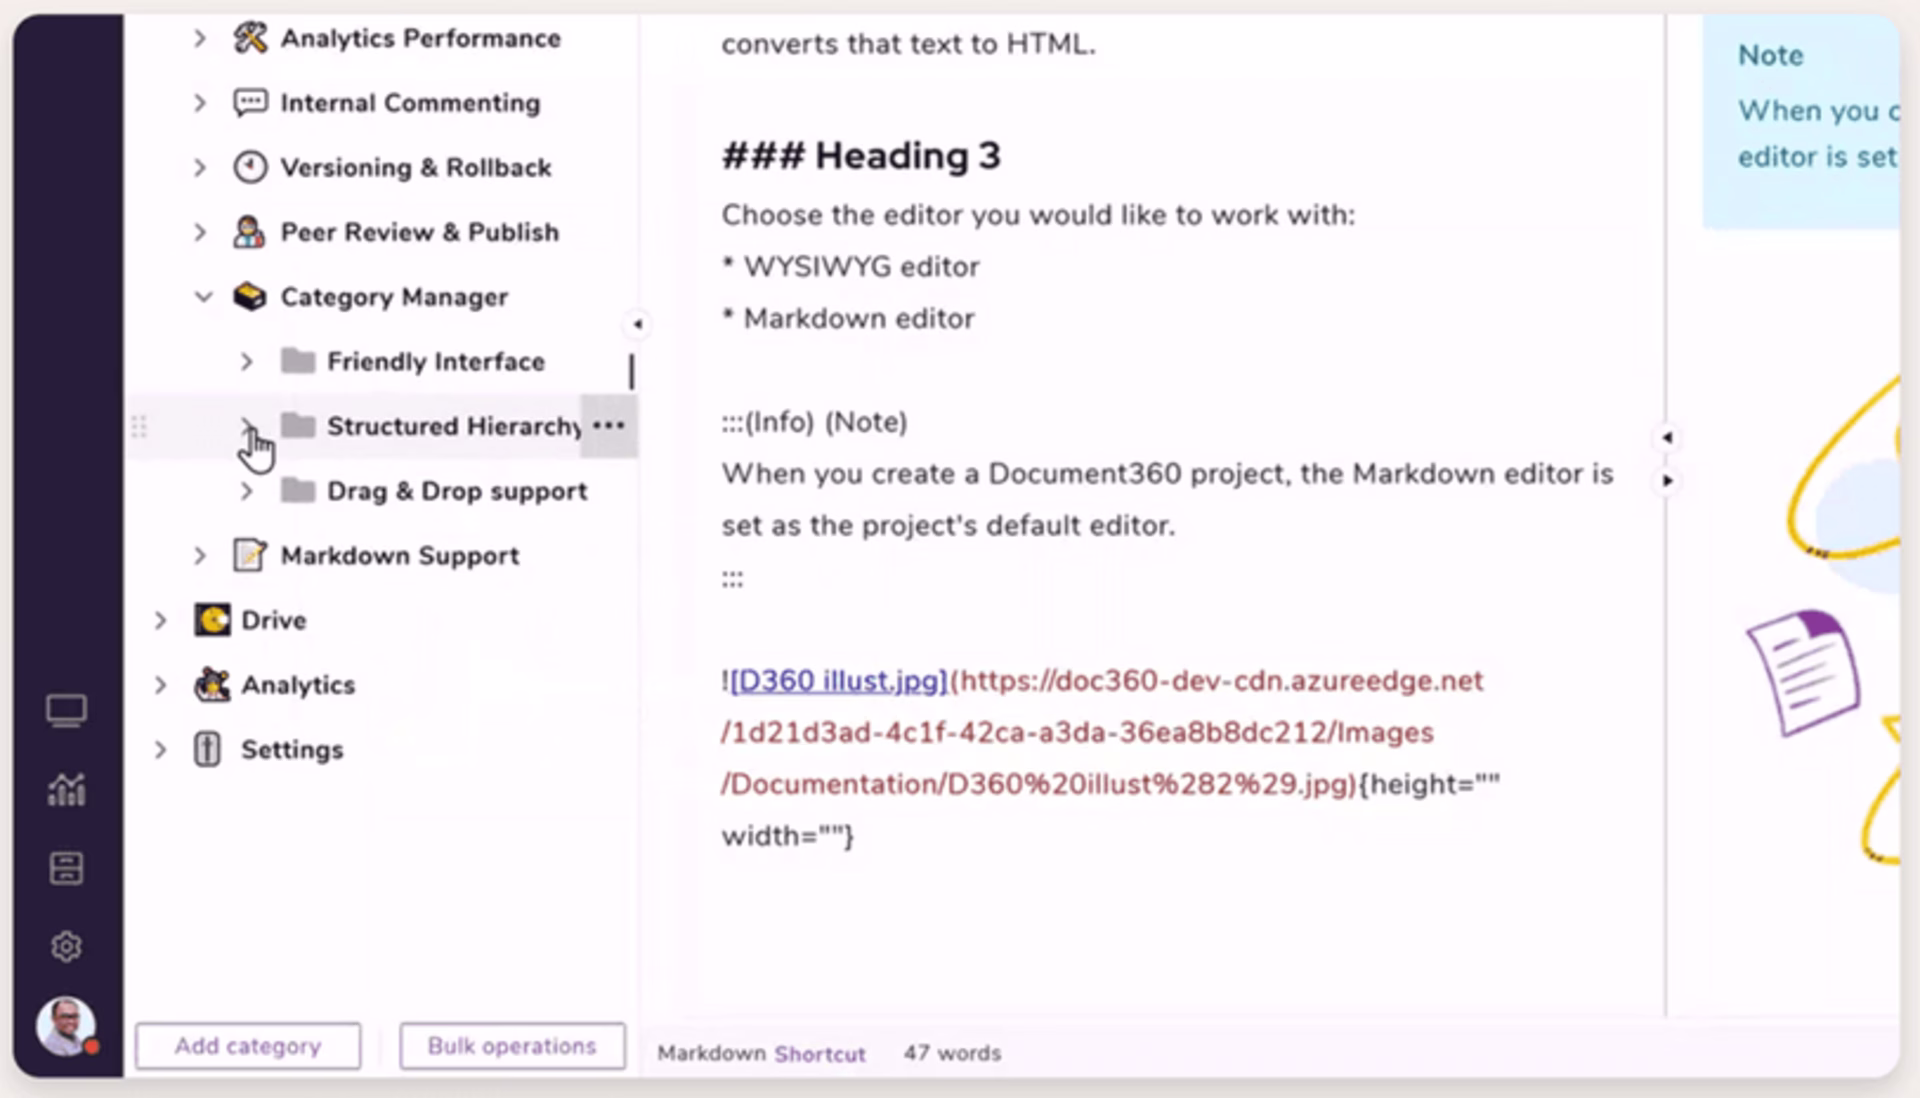Image resolution: width=1920 pixels, height=1098 pixels.
Task: Expand the Drive category
Action: coord(160,620)
